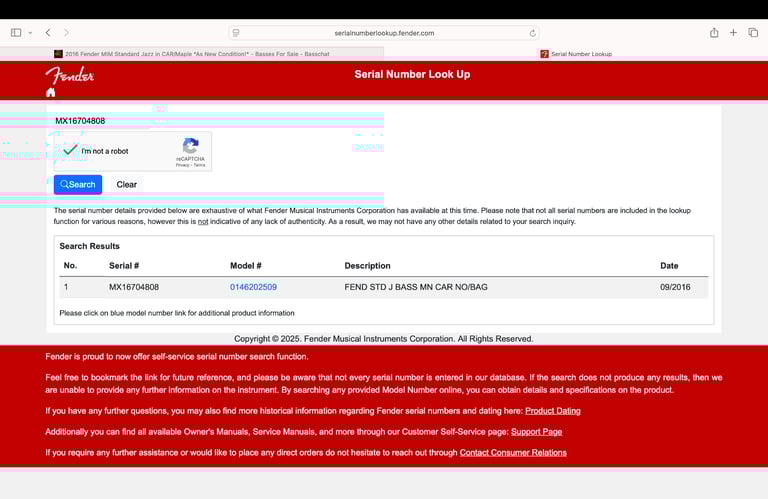Click the serial number field containing MX16704808
768x499 pixels.
tap(103, 121)
